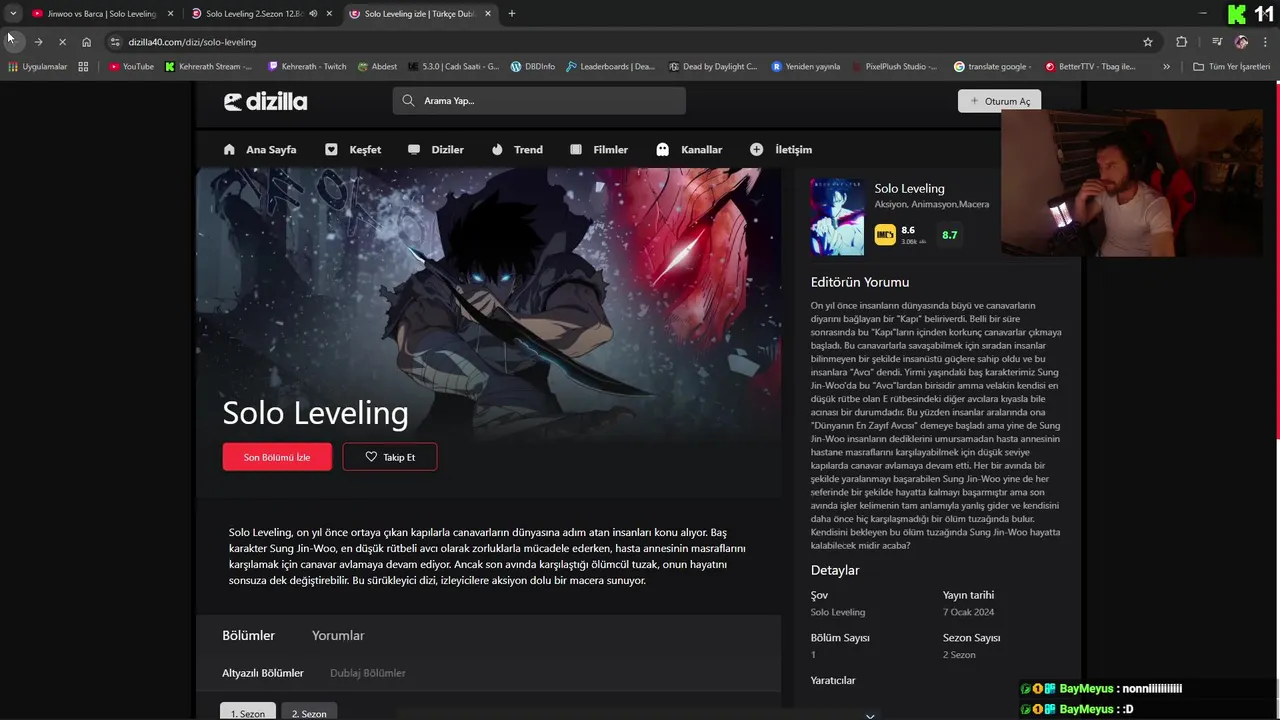1280x720 pixels.
Task: Click the Solo Leveling poster thumbnail
Action: point(837,217)
